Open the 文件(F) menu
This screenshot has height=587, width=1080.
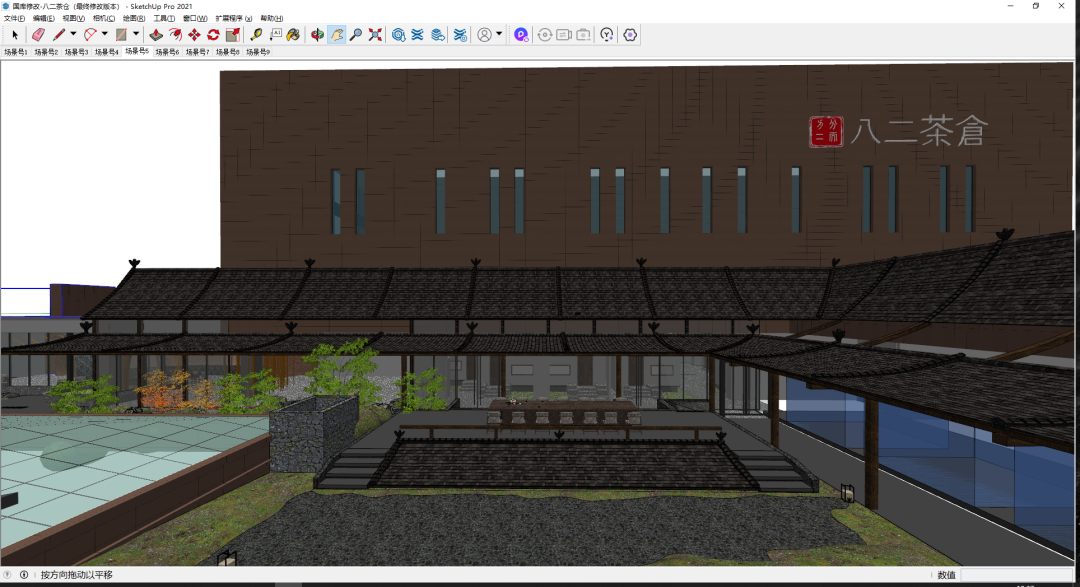coord(14,18)
